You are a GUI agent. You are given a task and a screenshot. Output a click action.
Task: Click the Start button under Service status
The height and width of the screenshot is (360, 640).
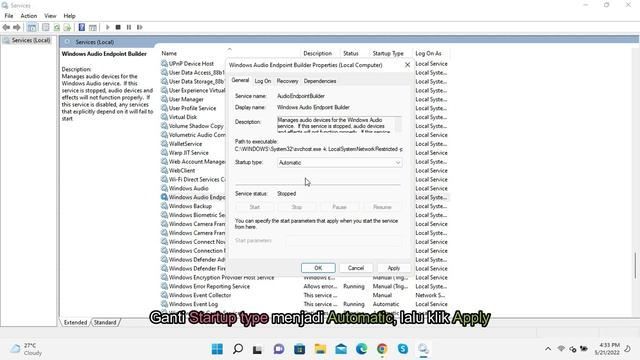255,207
